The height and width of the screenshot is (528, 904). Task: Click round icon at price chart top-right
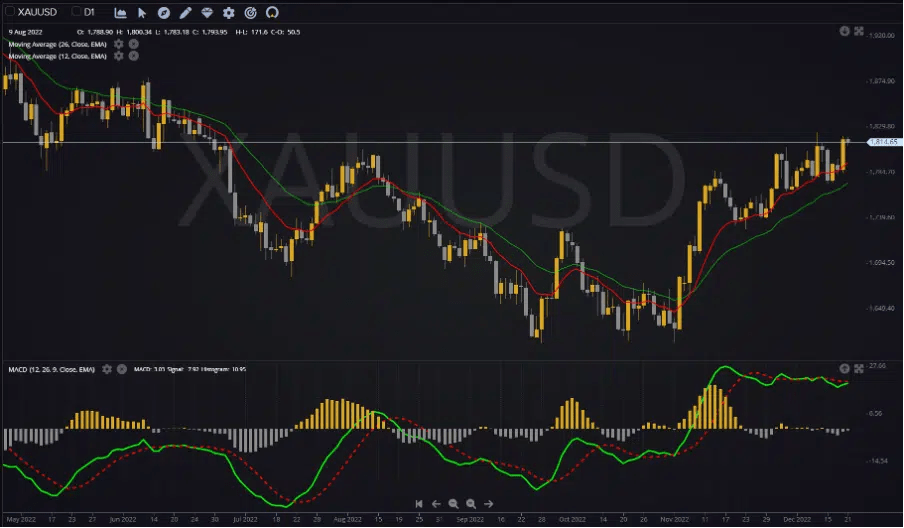tap(844, 31)
